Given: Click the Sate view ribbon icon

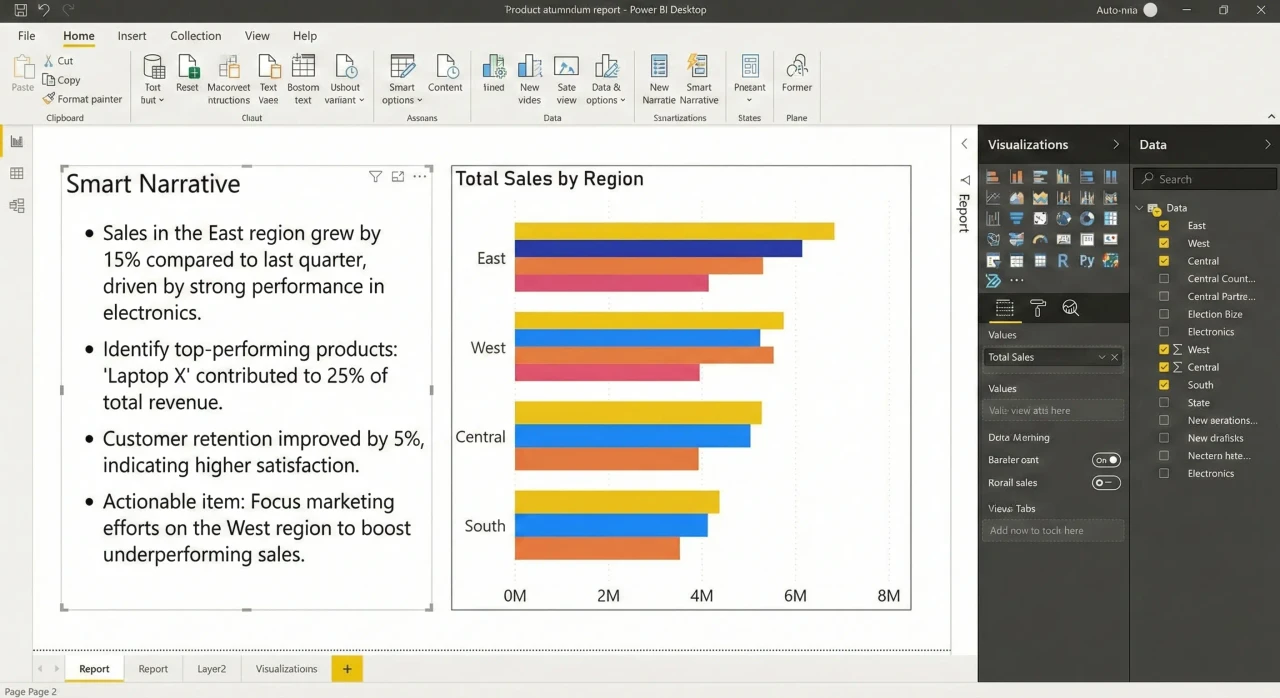Looking at the screenshot, I should coord(566,68).
